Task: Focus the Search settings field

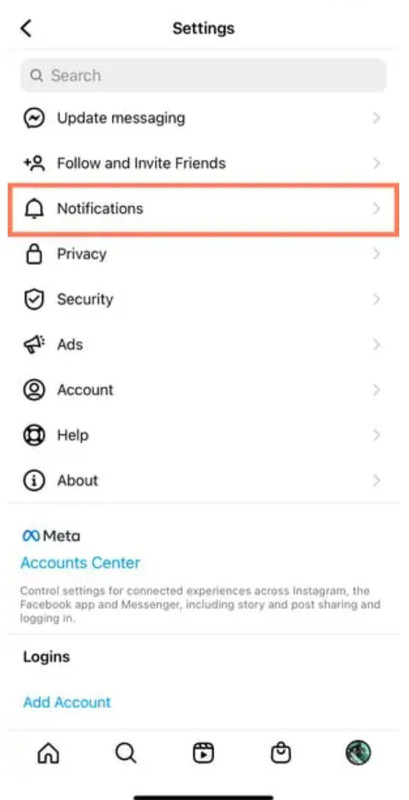Action: pyautogui.click(x=203, y=76)
